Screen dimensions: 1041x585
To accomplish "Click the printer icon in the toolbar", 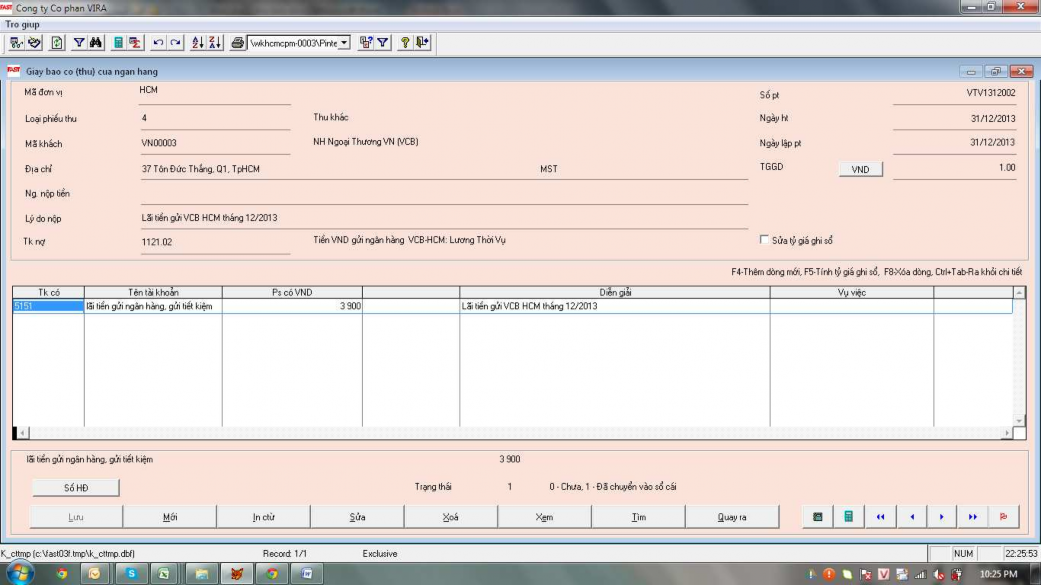I will point(238,43).
